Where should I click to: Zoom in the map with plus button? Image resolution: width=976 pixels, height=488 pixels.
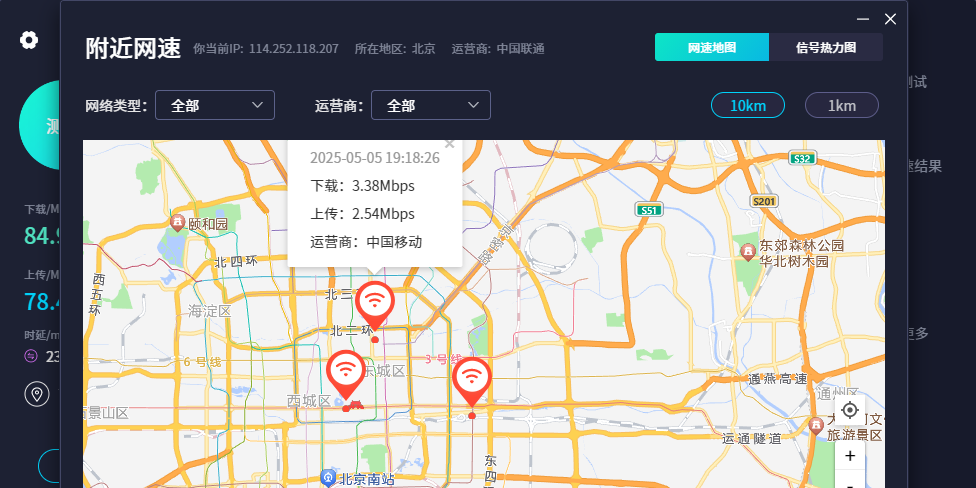point(850,456)
